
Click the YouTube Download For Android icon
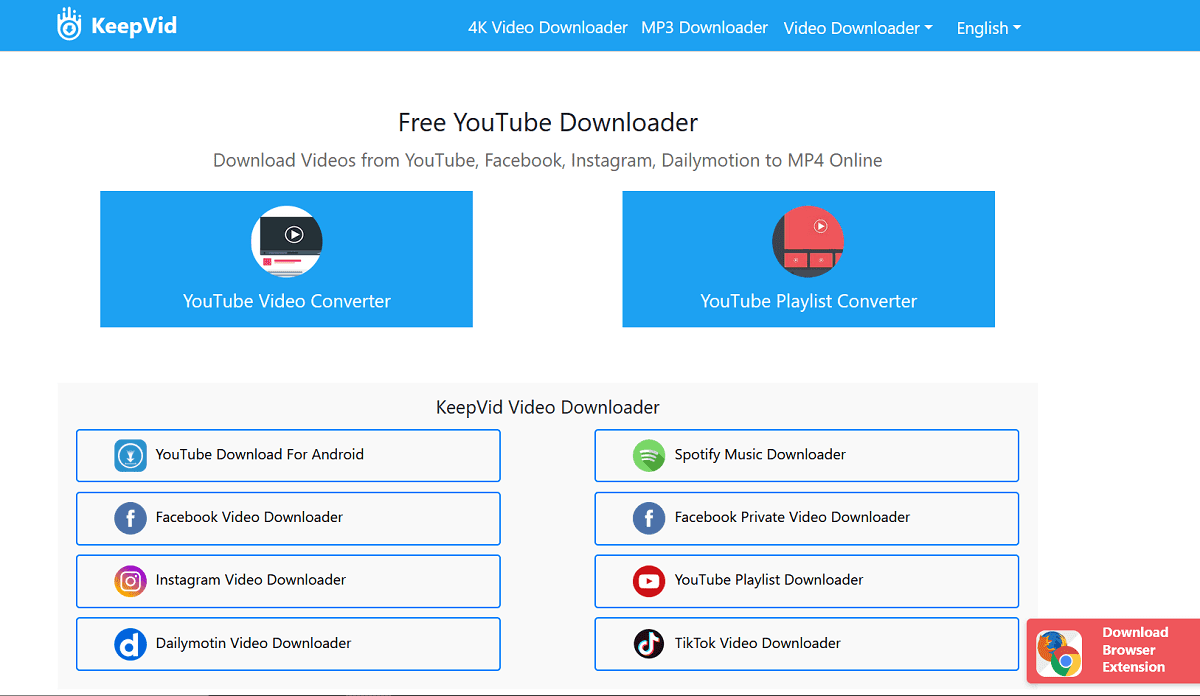[130, 455]
